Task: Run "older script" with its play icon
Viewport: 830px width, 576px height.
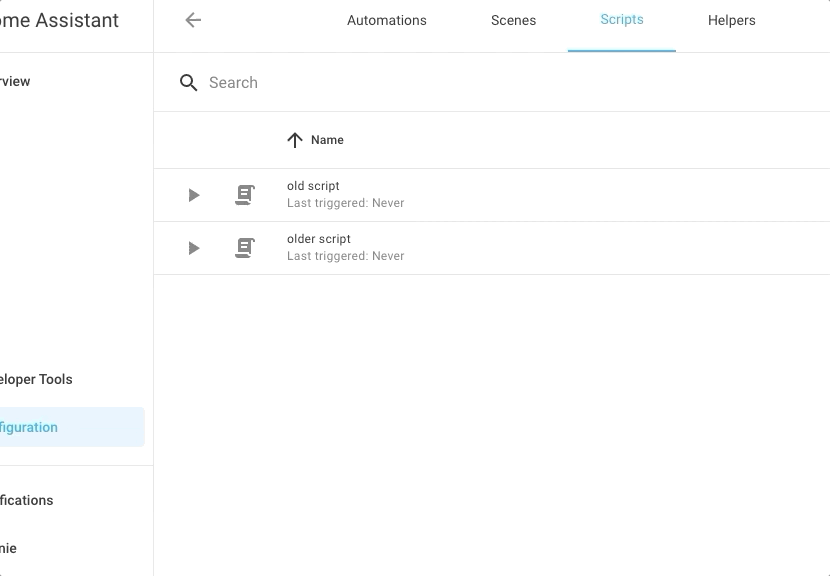Action: (x=193, y=248)
